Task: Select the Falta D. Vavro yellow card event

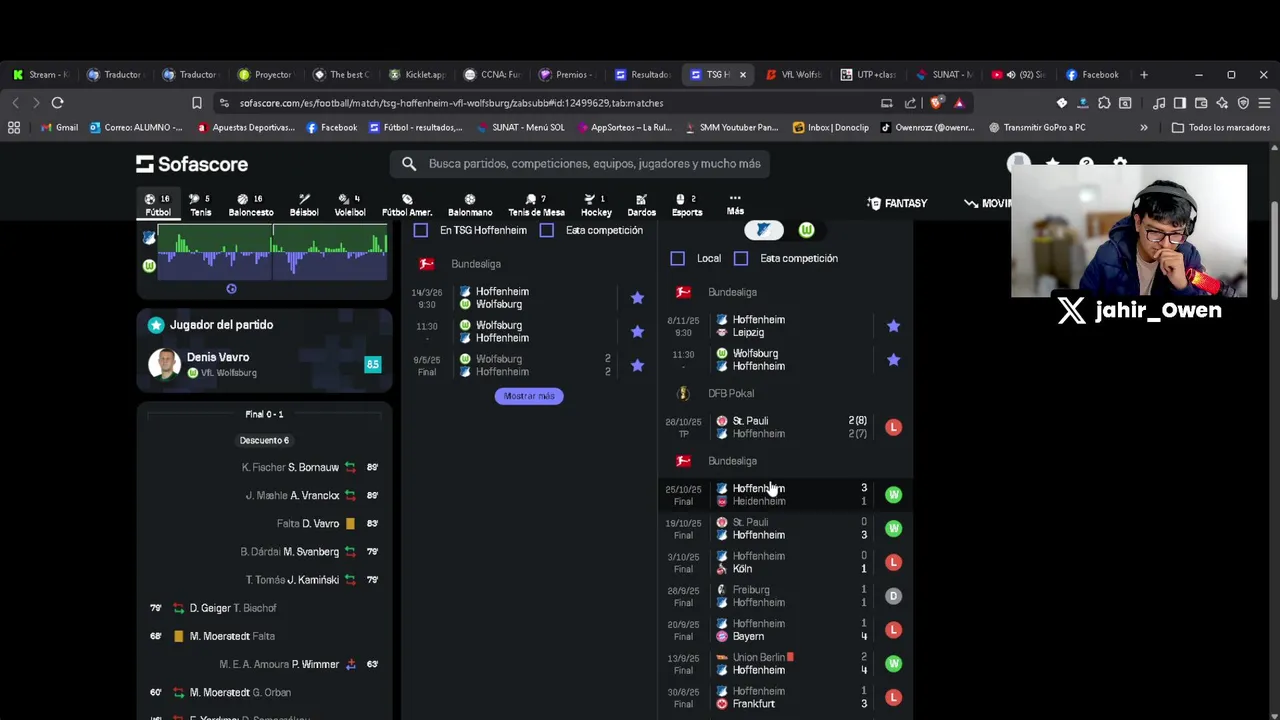Action: click(264, 524)
